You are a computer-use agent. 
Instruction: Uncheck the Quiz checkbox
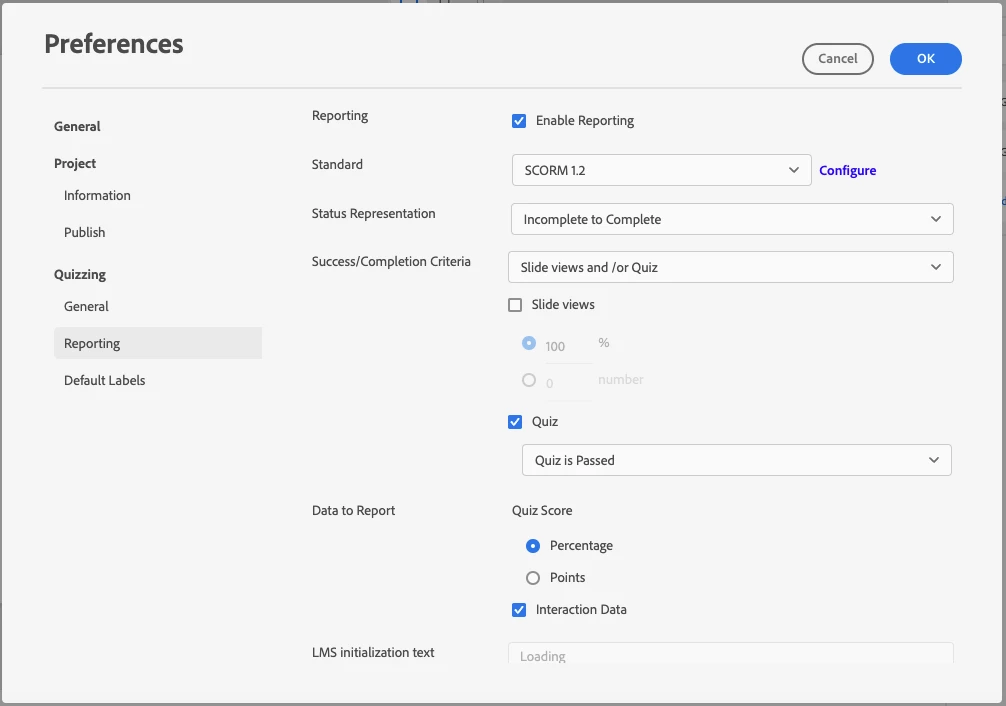(516, 422)
